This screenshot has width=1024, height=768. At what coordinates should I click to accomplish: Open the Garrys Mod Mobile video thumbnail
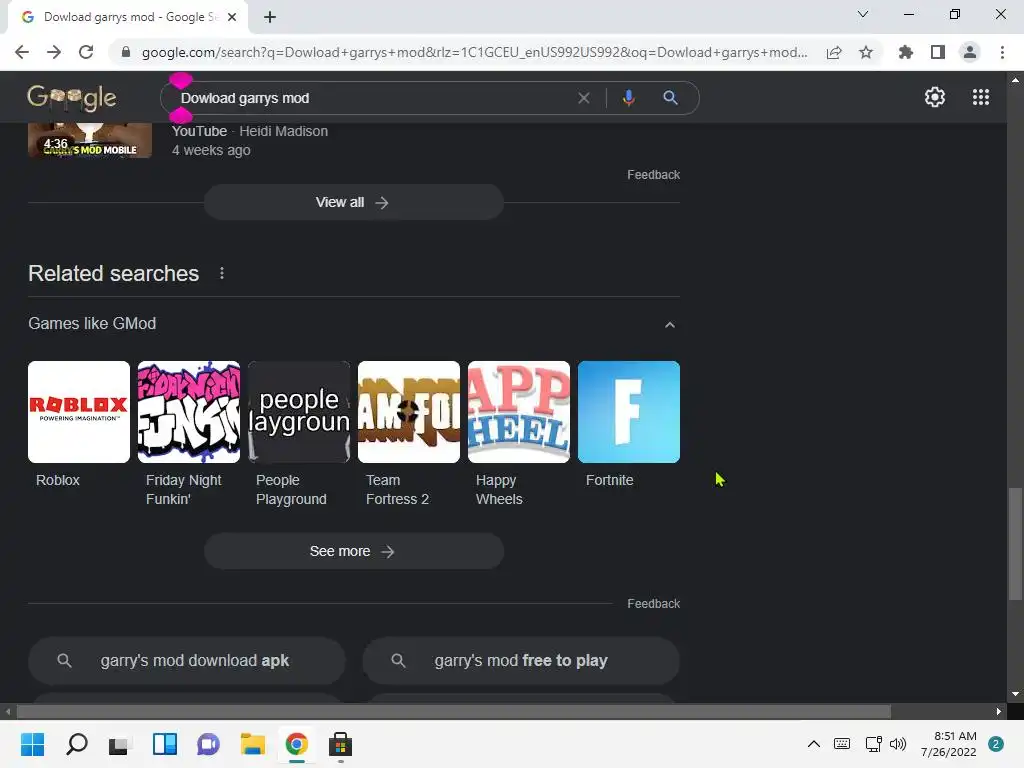pos(90,140)
